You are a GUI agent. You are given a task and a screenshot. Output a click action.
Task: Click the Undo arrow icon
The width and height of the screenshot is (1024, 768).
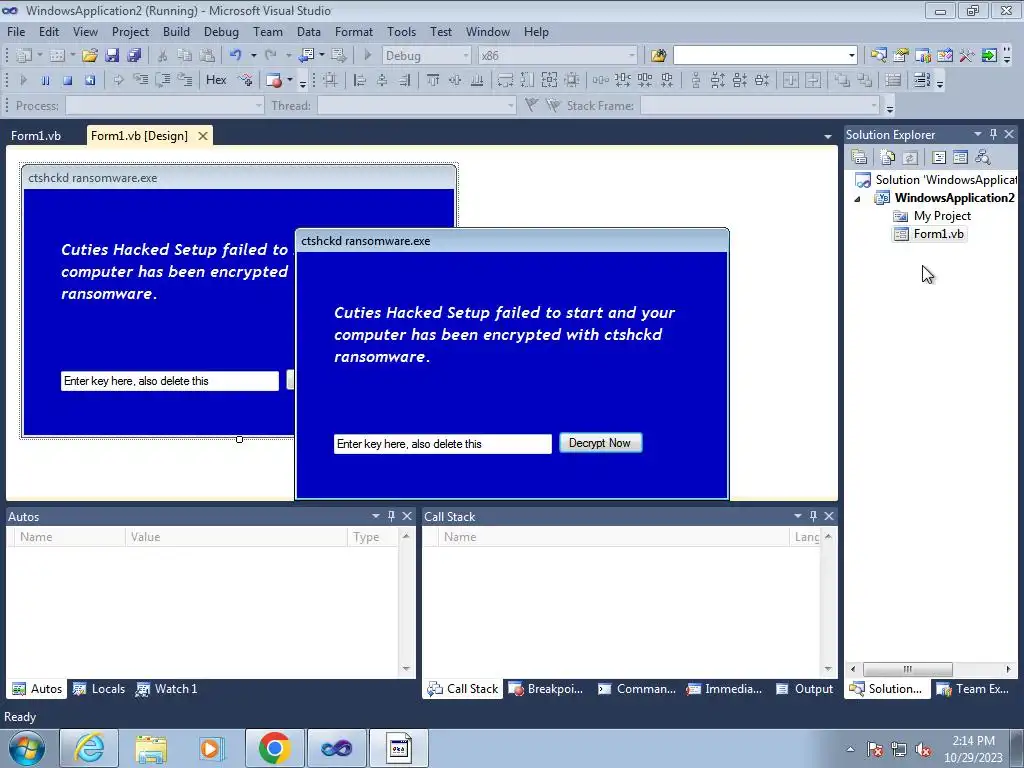pos(236,56)
